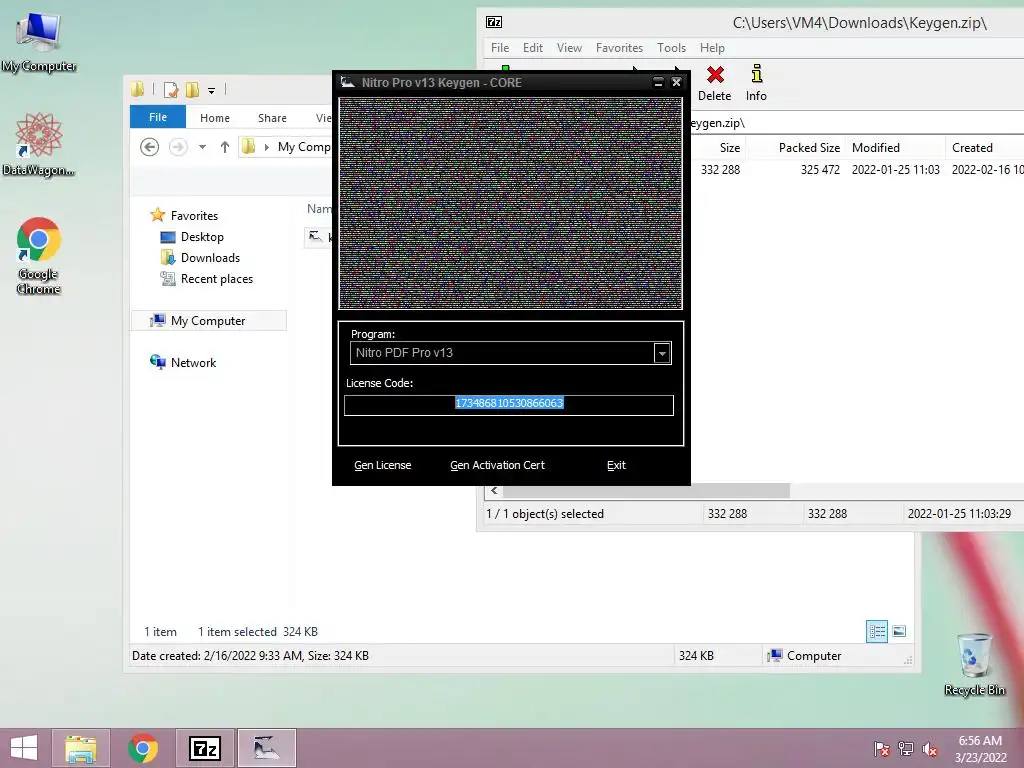This screenshot has width=1024, height=768.
Task: Select My Computer in navigation pane
Action: (209, 321)
